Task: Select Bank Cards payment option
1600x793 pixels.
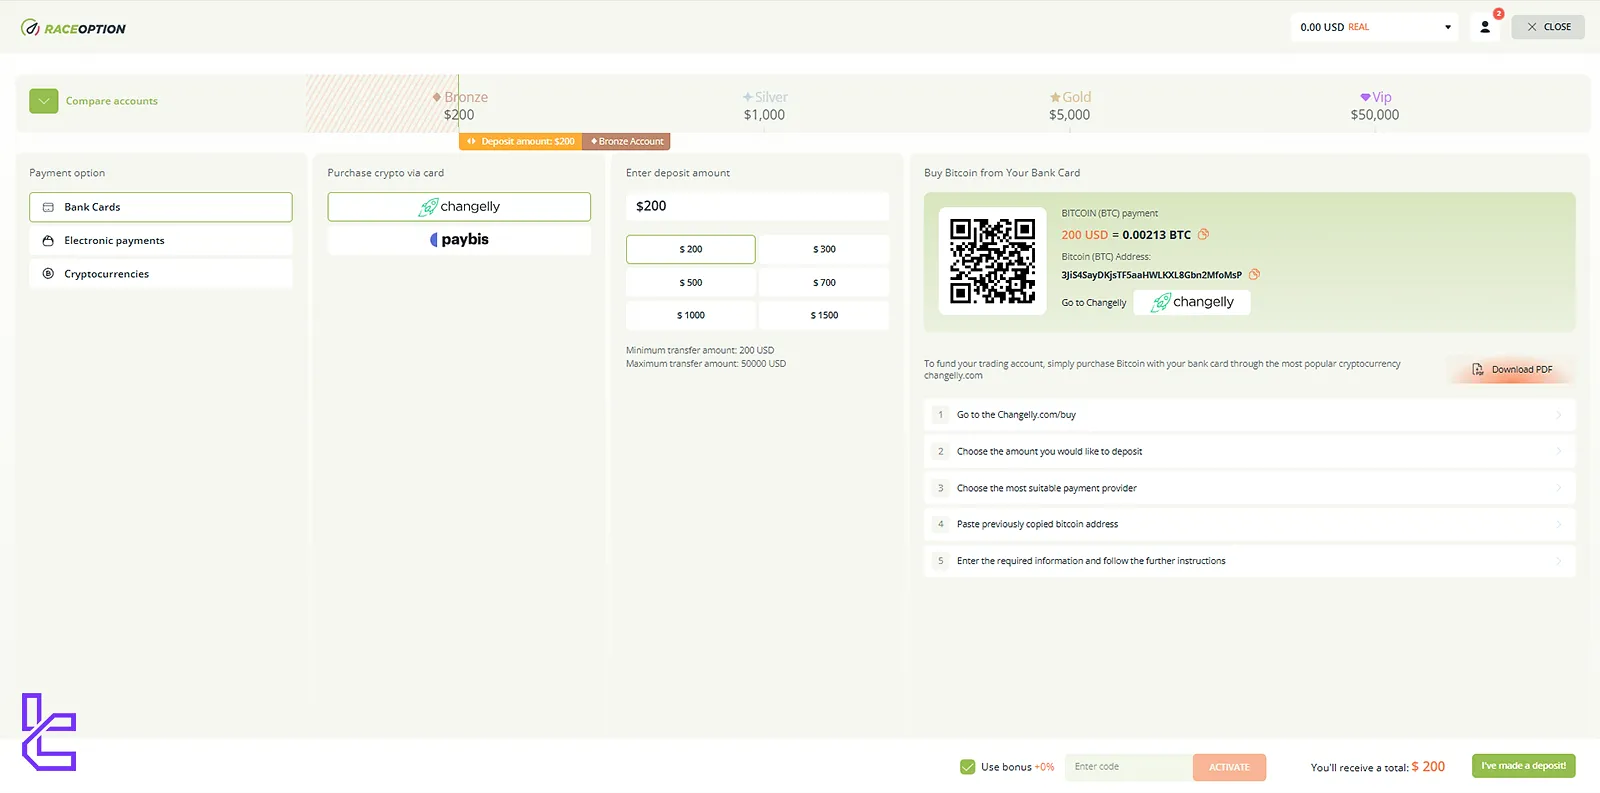Action: click(161, 207)
